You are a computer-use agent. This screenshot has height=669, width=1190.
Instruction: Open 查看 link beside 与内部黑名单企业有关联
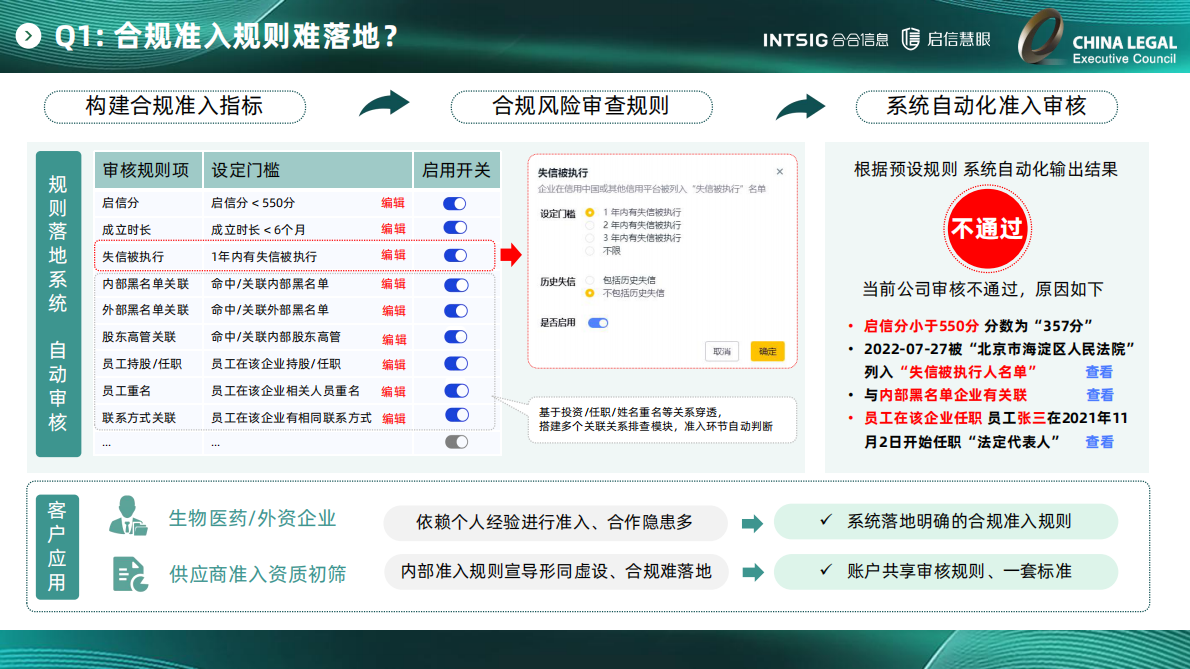(x=1099, y=395)
